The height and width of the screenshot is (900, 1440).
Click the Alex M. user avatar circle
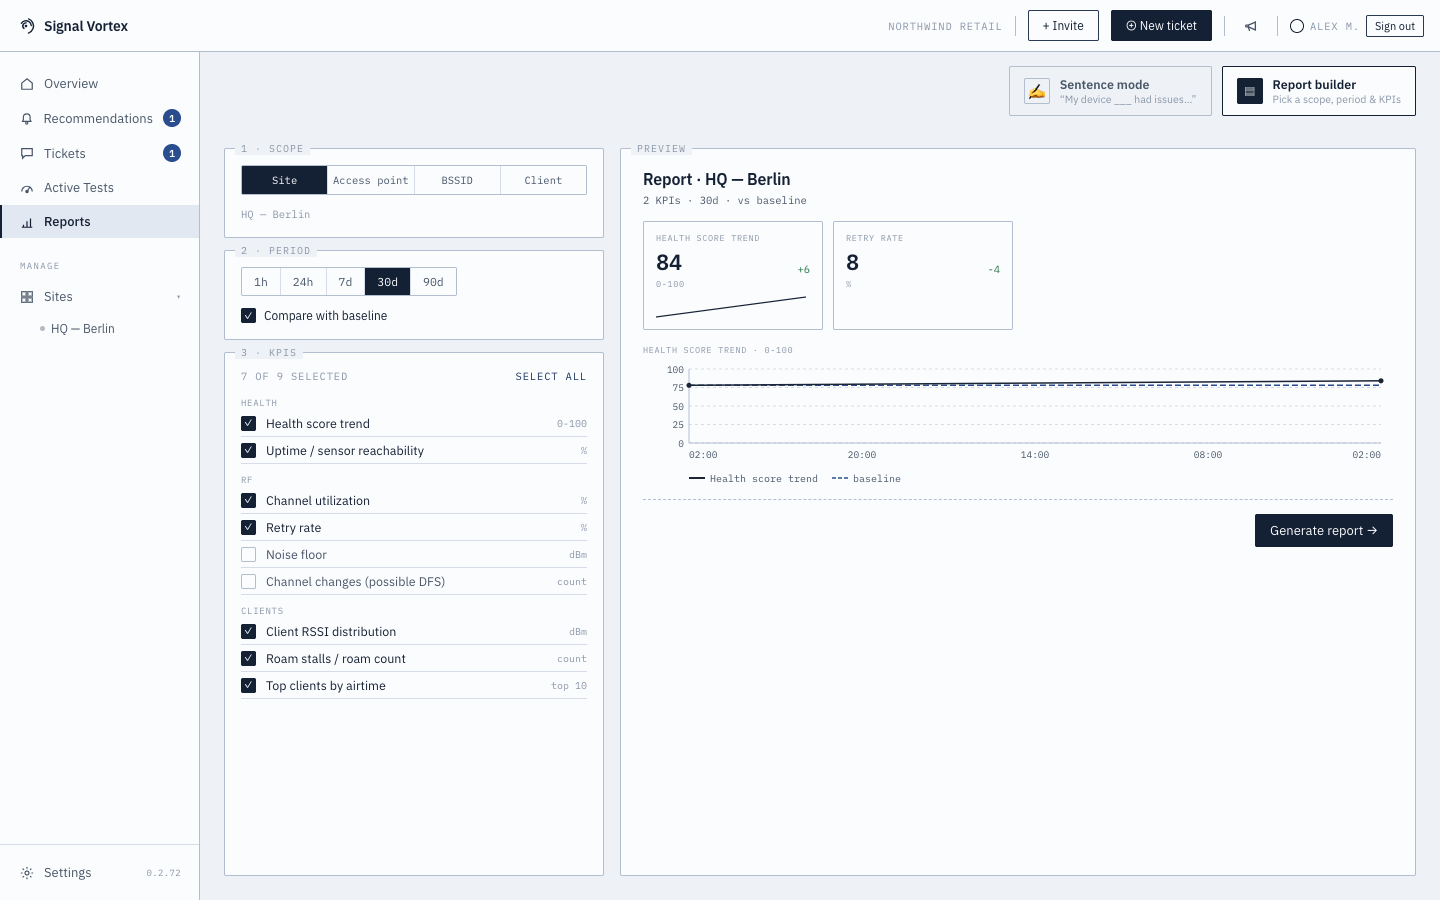click(x=1297, y=26)
